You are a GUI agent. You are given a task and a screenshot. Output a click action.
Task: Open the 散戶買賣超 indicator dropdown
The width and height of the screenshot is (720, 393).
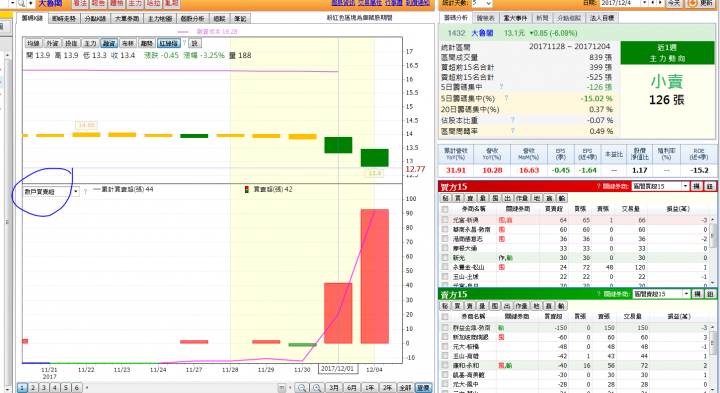(76, 191)
